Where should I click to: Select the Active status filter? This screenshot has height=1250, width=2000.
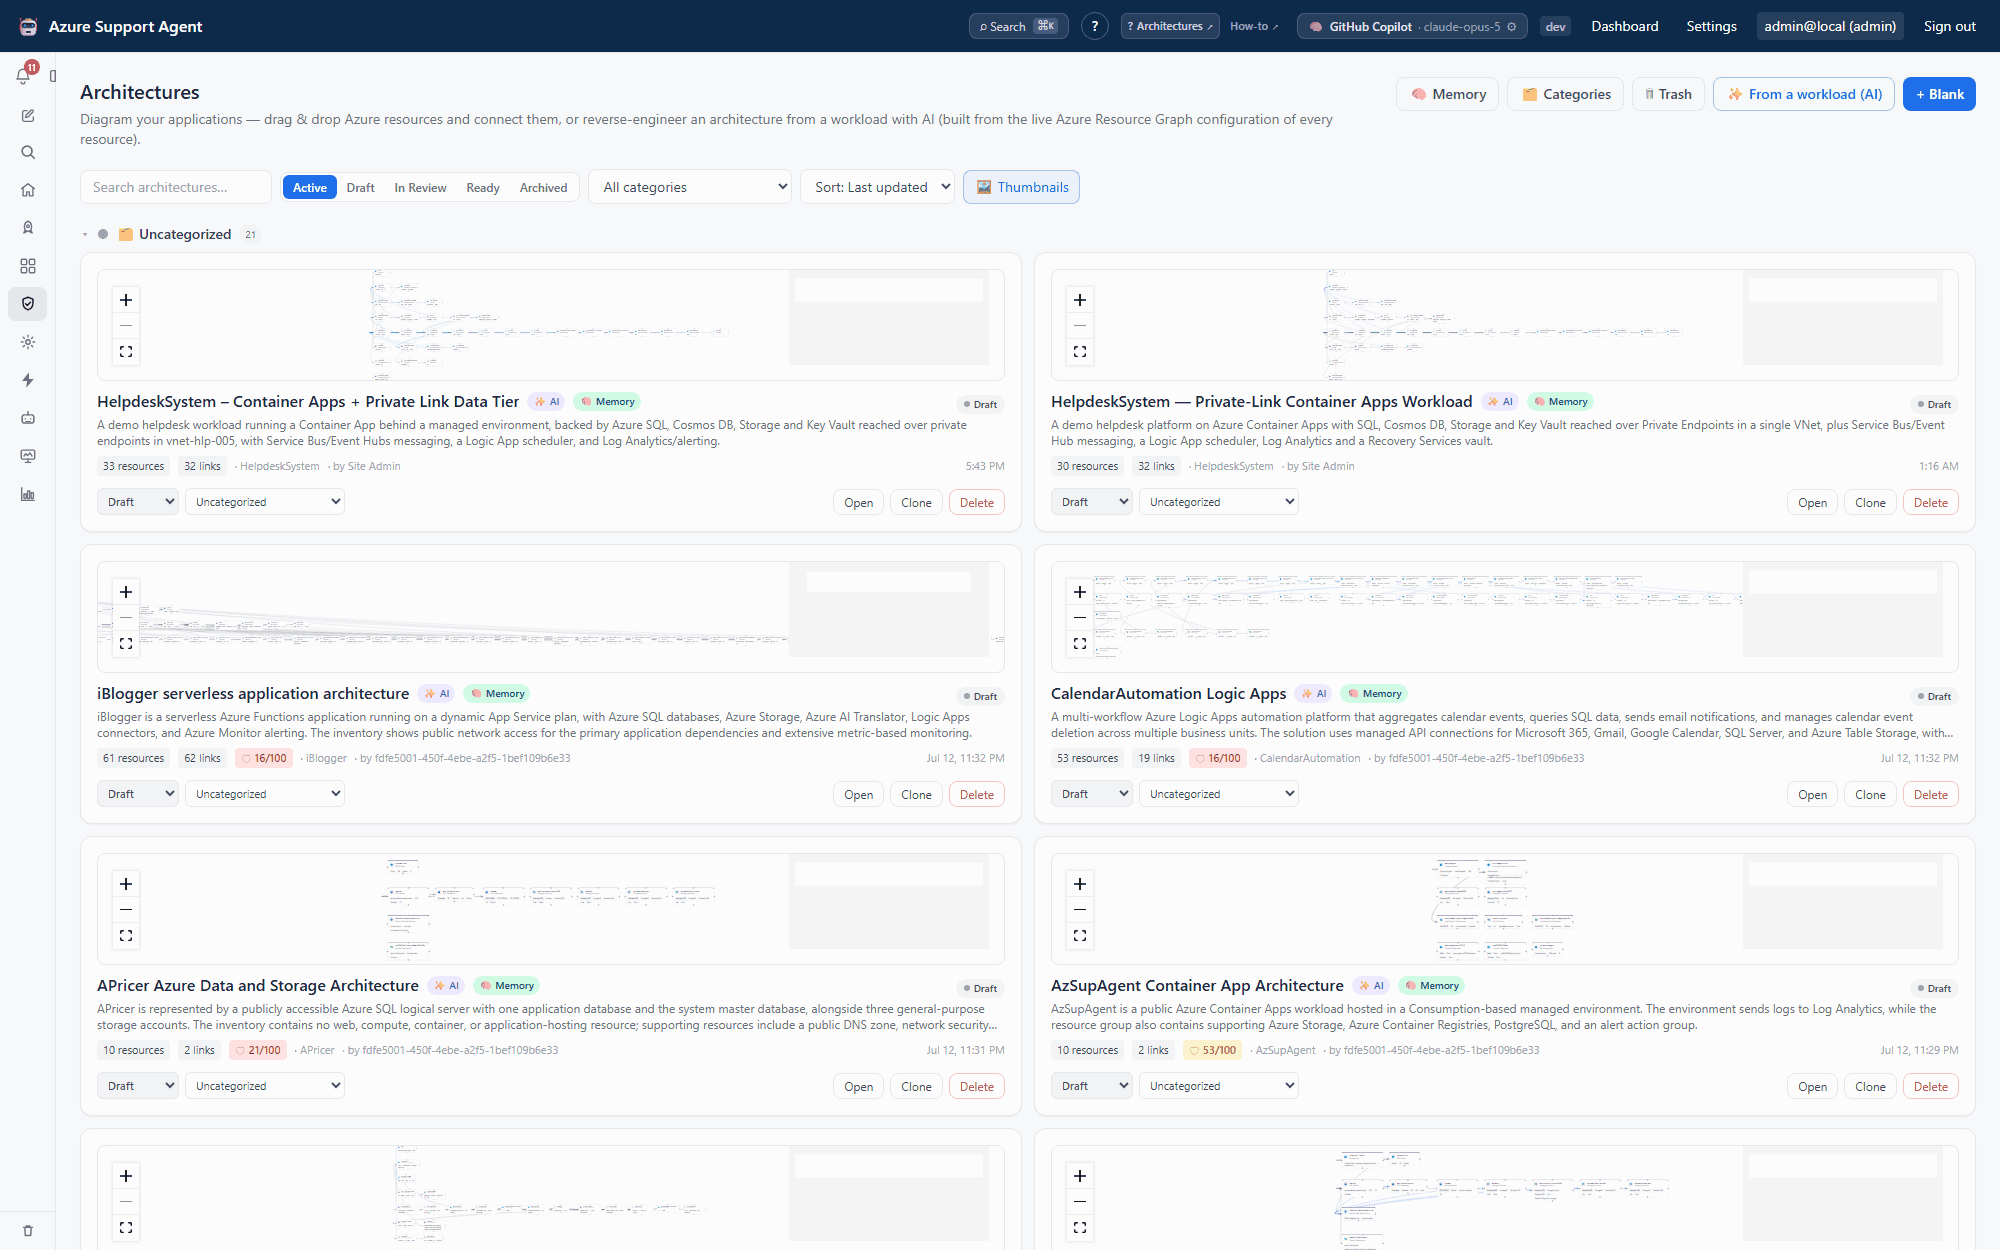[310, 188]
